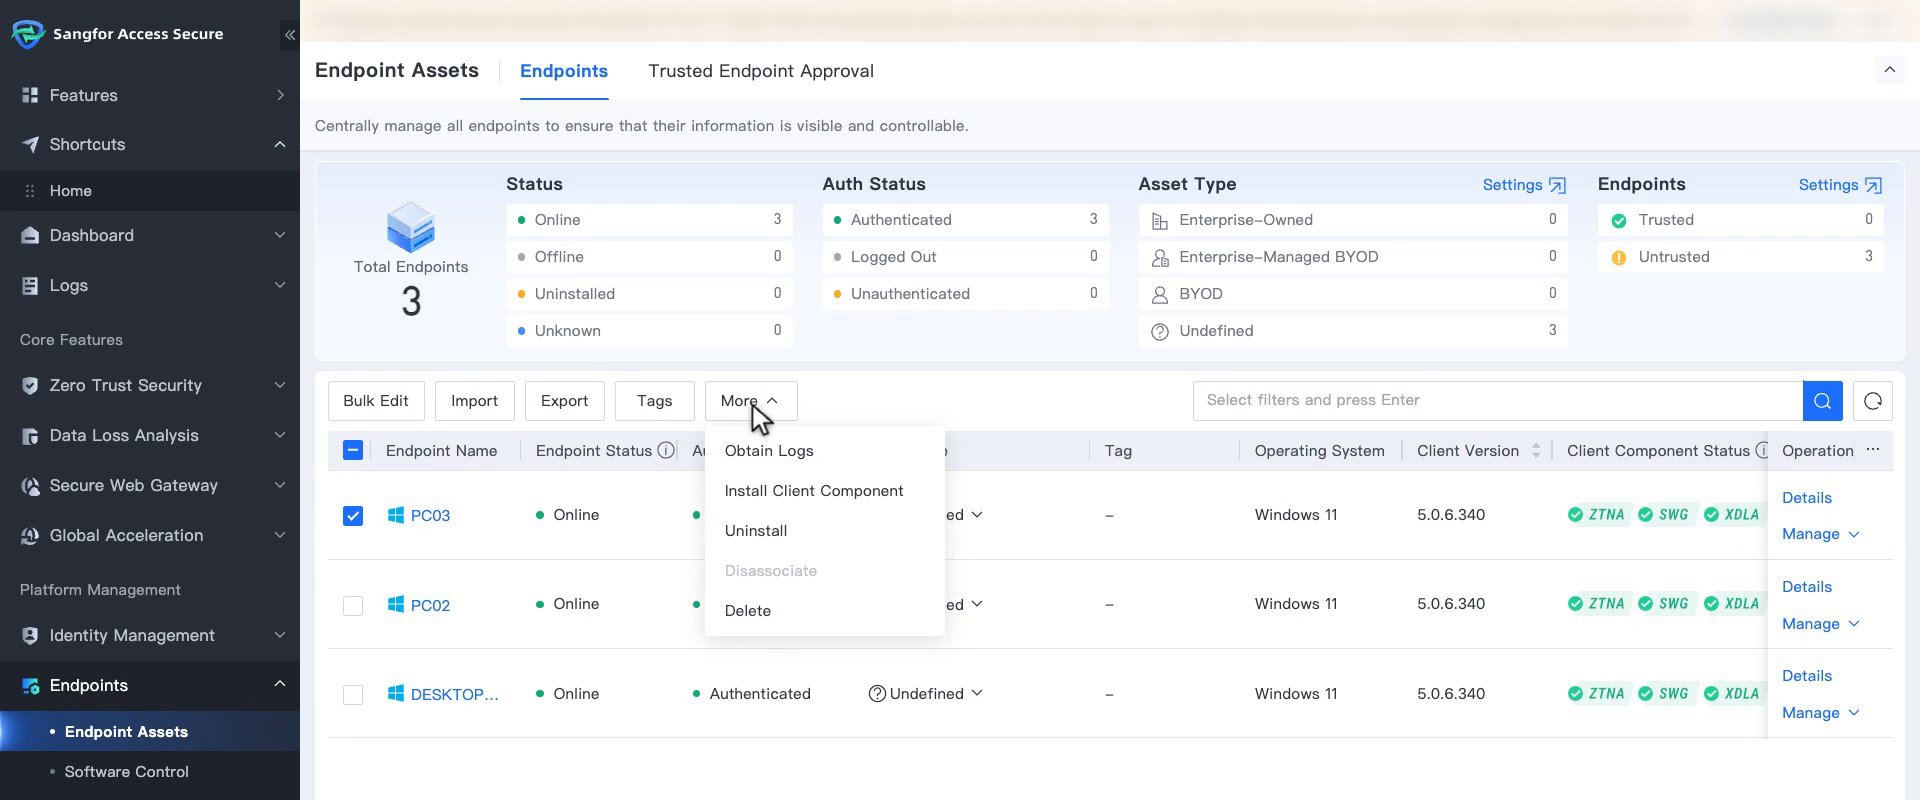Click the Global Acceleration icon
Image resolution: width=1920 pixels, height=800 pixels.
(x=30, y=535)
